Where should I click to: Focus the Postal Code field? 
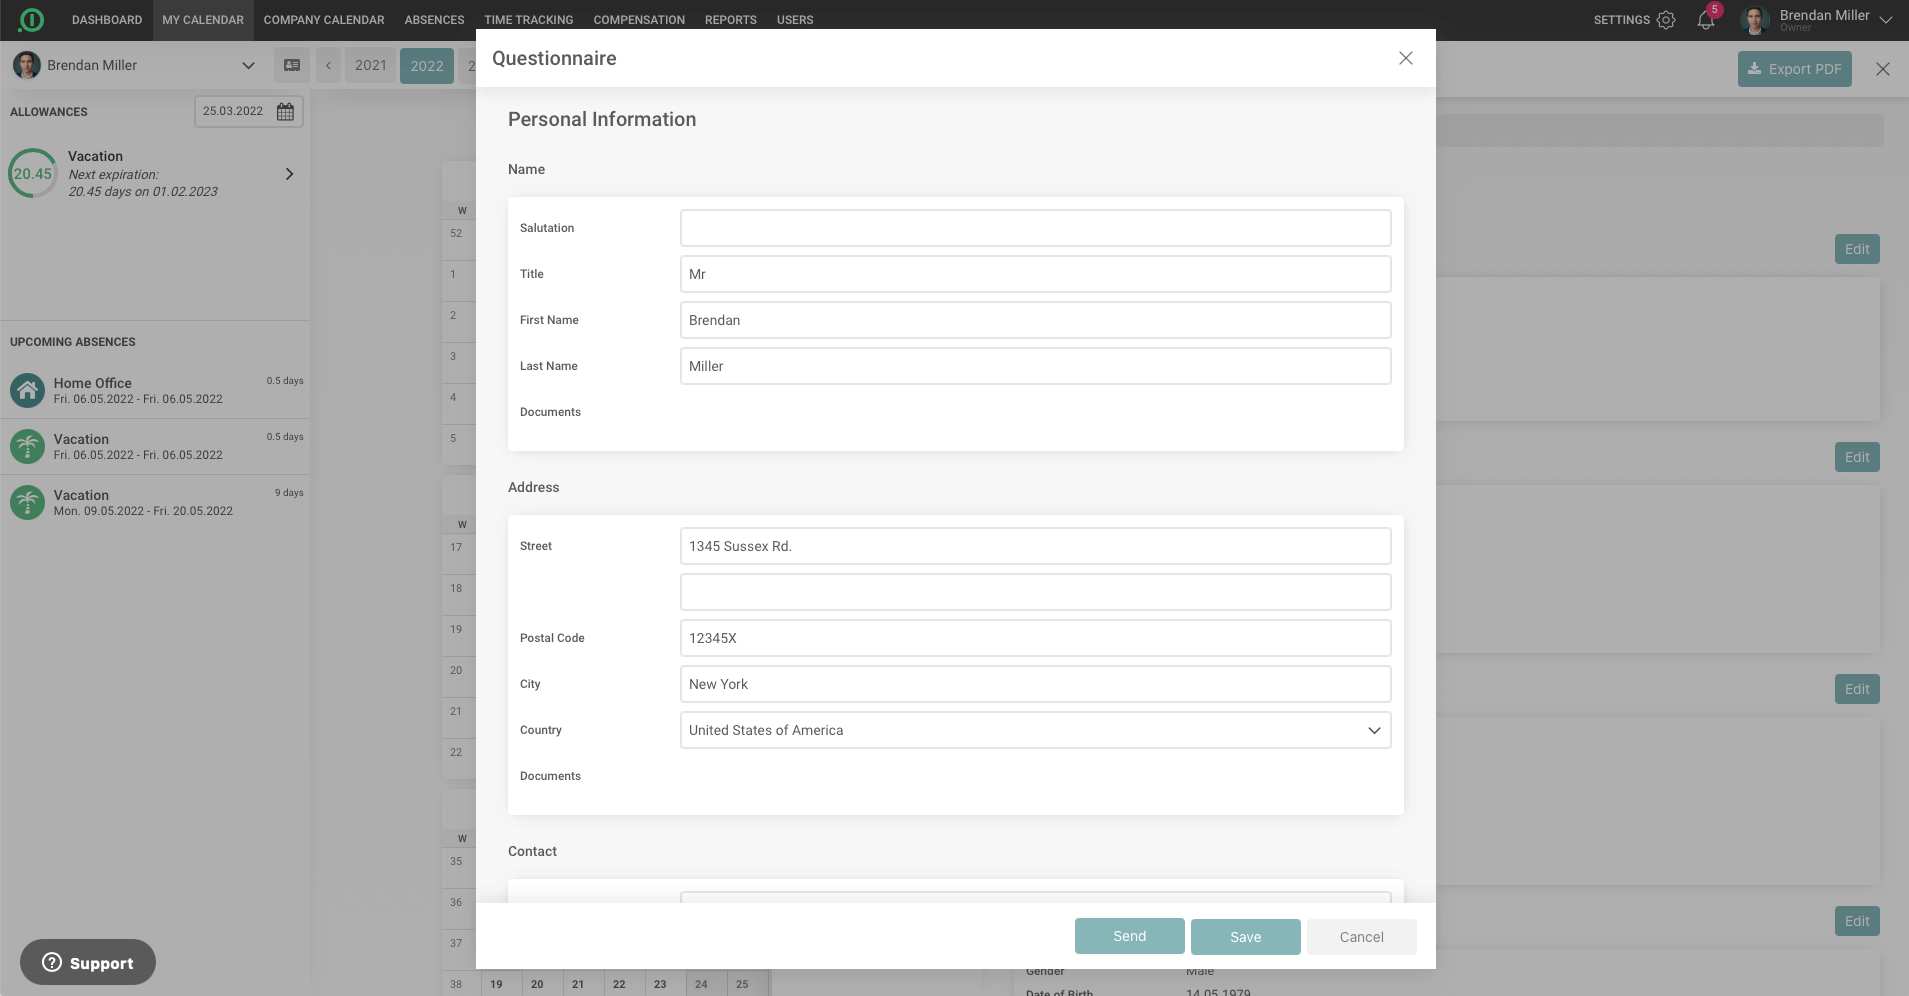click(1035, 638)
